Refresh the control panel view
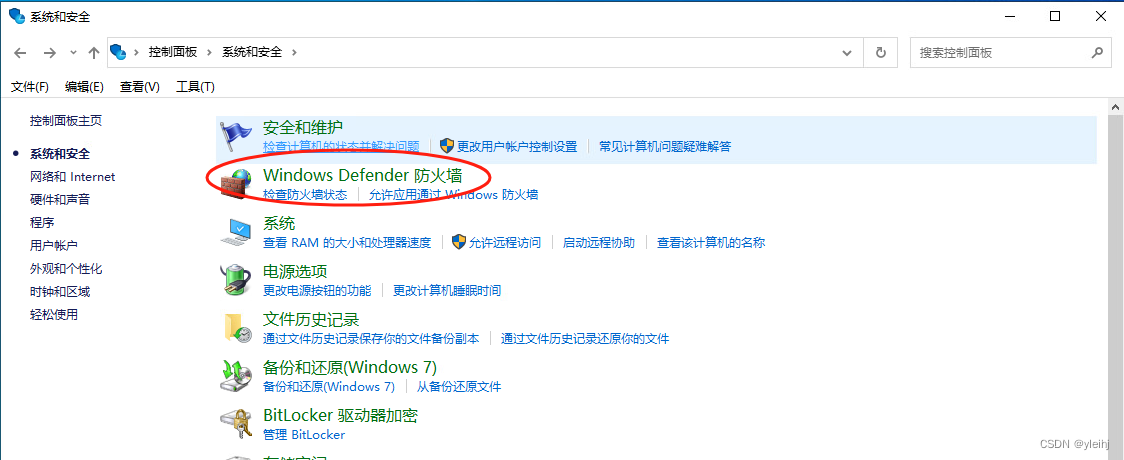Image resolution: width=1124 pixels, height=460 pixels. point(881,52)
